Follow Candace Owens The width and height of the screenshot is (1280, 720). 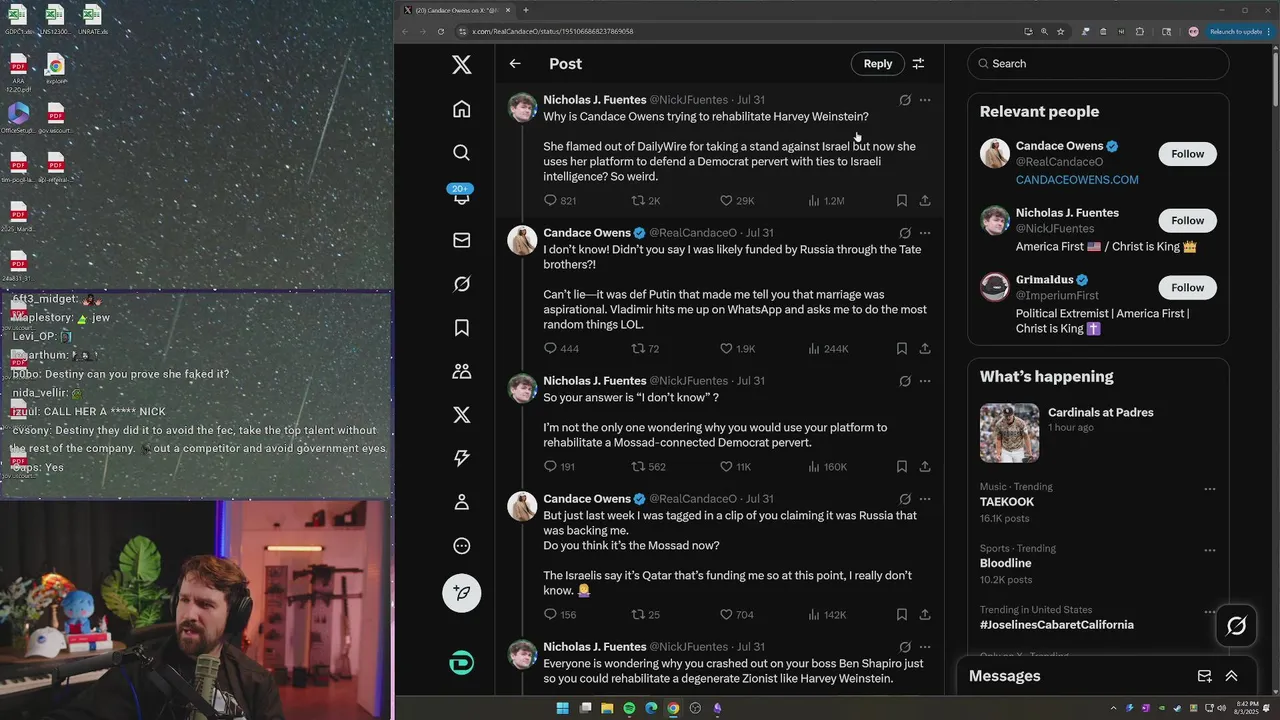click(x=1188, y=154)
